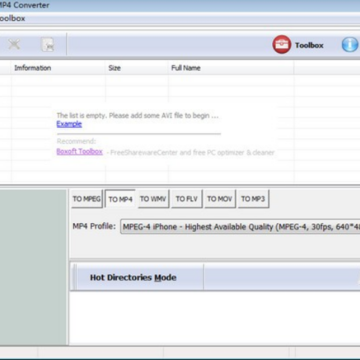Click the Toolbox label in toolbar
360x360 pixels.
point(309,45)
